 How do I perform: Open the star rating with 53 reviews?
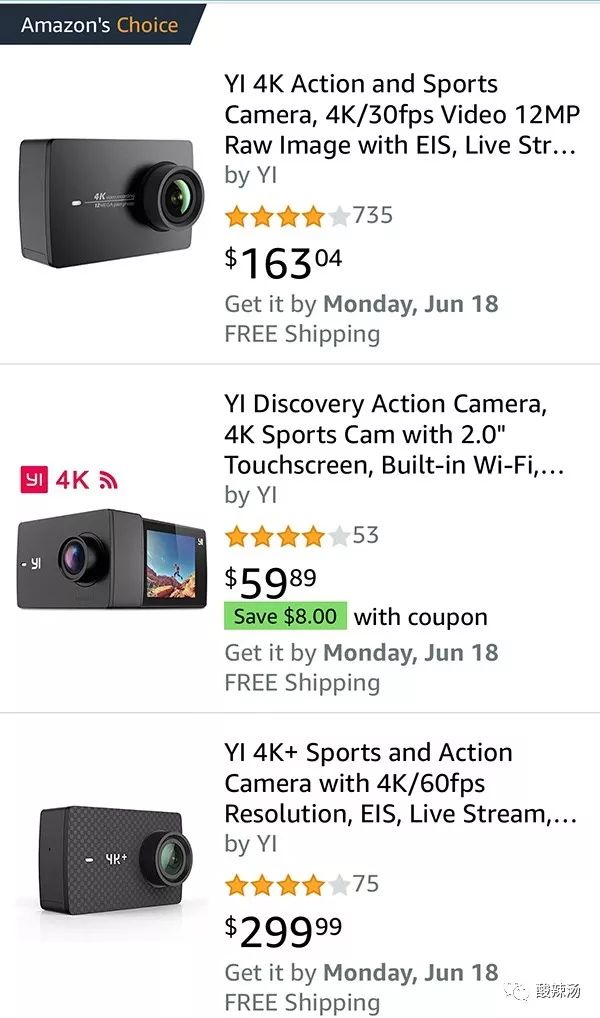[x=287, y=535]
